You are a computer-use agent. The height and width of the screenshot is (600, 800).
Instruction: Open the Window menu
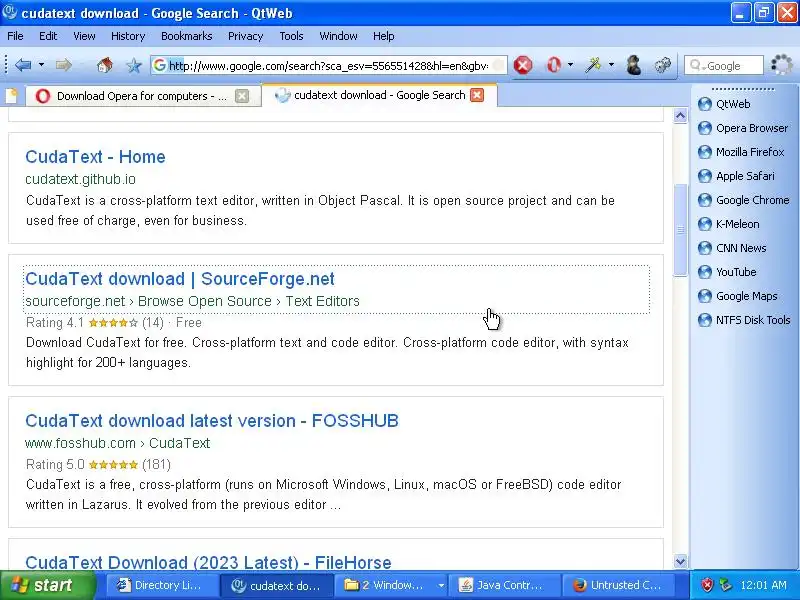[338, 36]
